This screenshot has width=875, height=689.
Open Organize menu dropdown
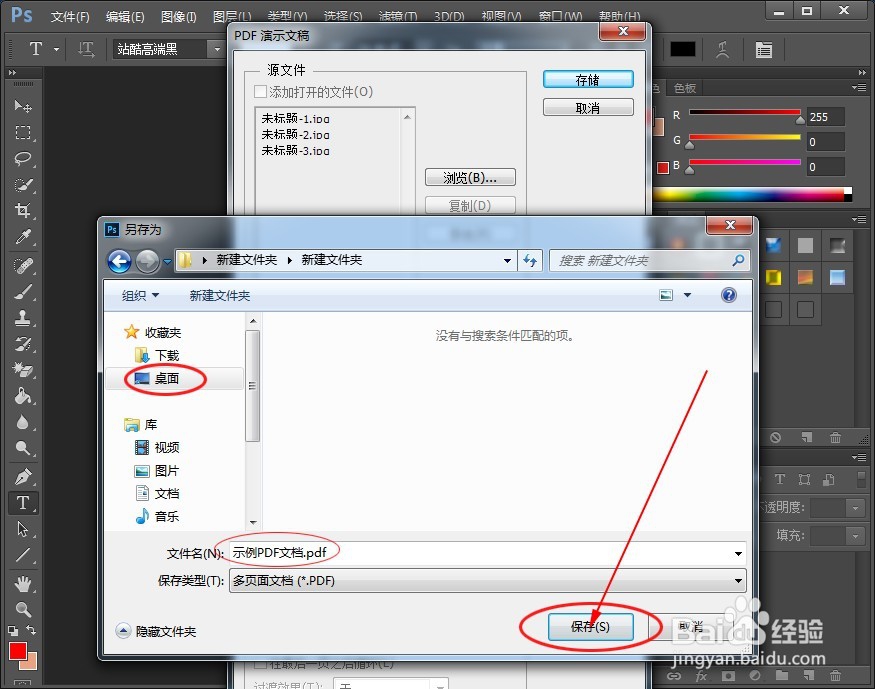[x=140, y=295]
